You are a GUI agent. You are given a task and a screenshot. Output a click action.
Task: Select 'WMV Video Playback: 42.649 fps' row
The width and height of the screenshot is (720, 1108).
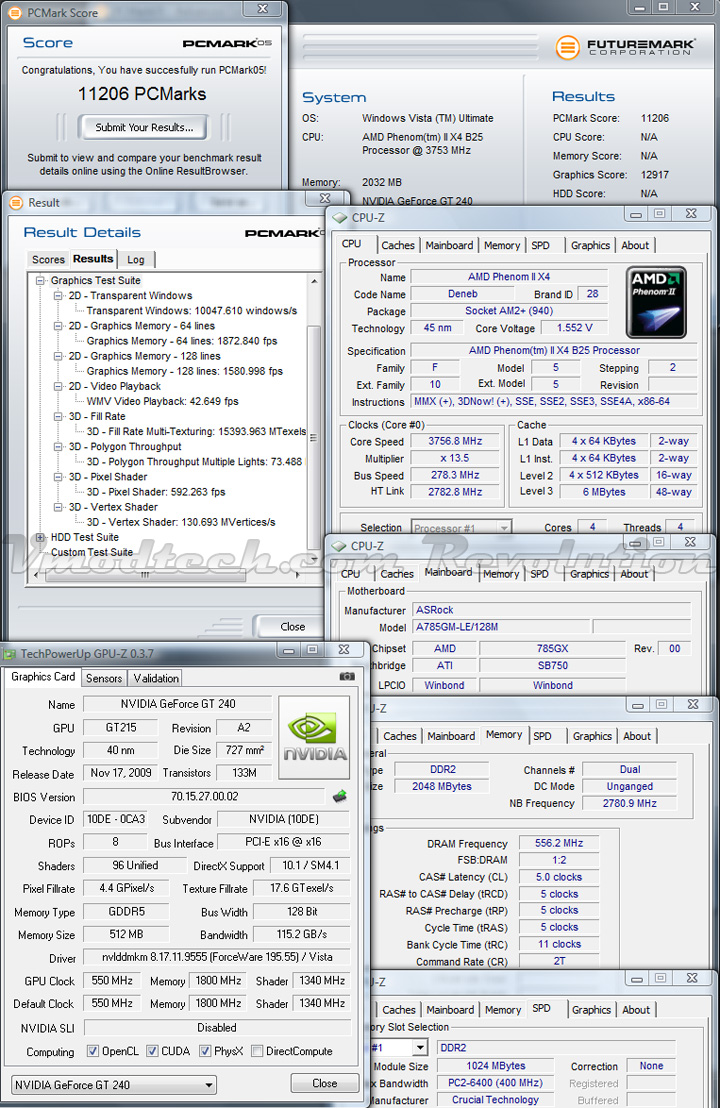pos(163,401)
